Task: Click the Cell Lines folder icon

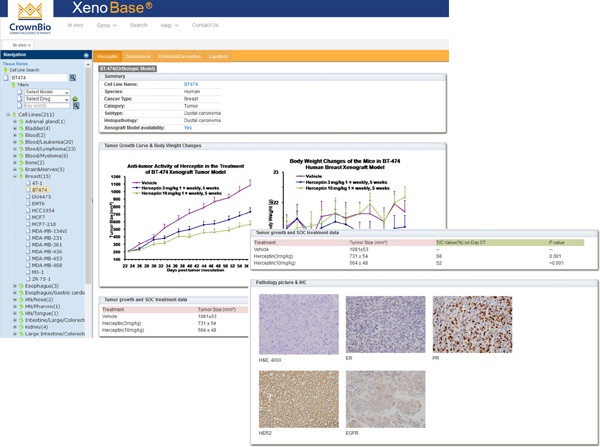Action: [14, 115]
